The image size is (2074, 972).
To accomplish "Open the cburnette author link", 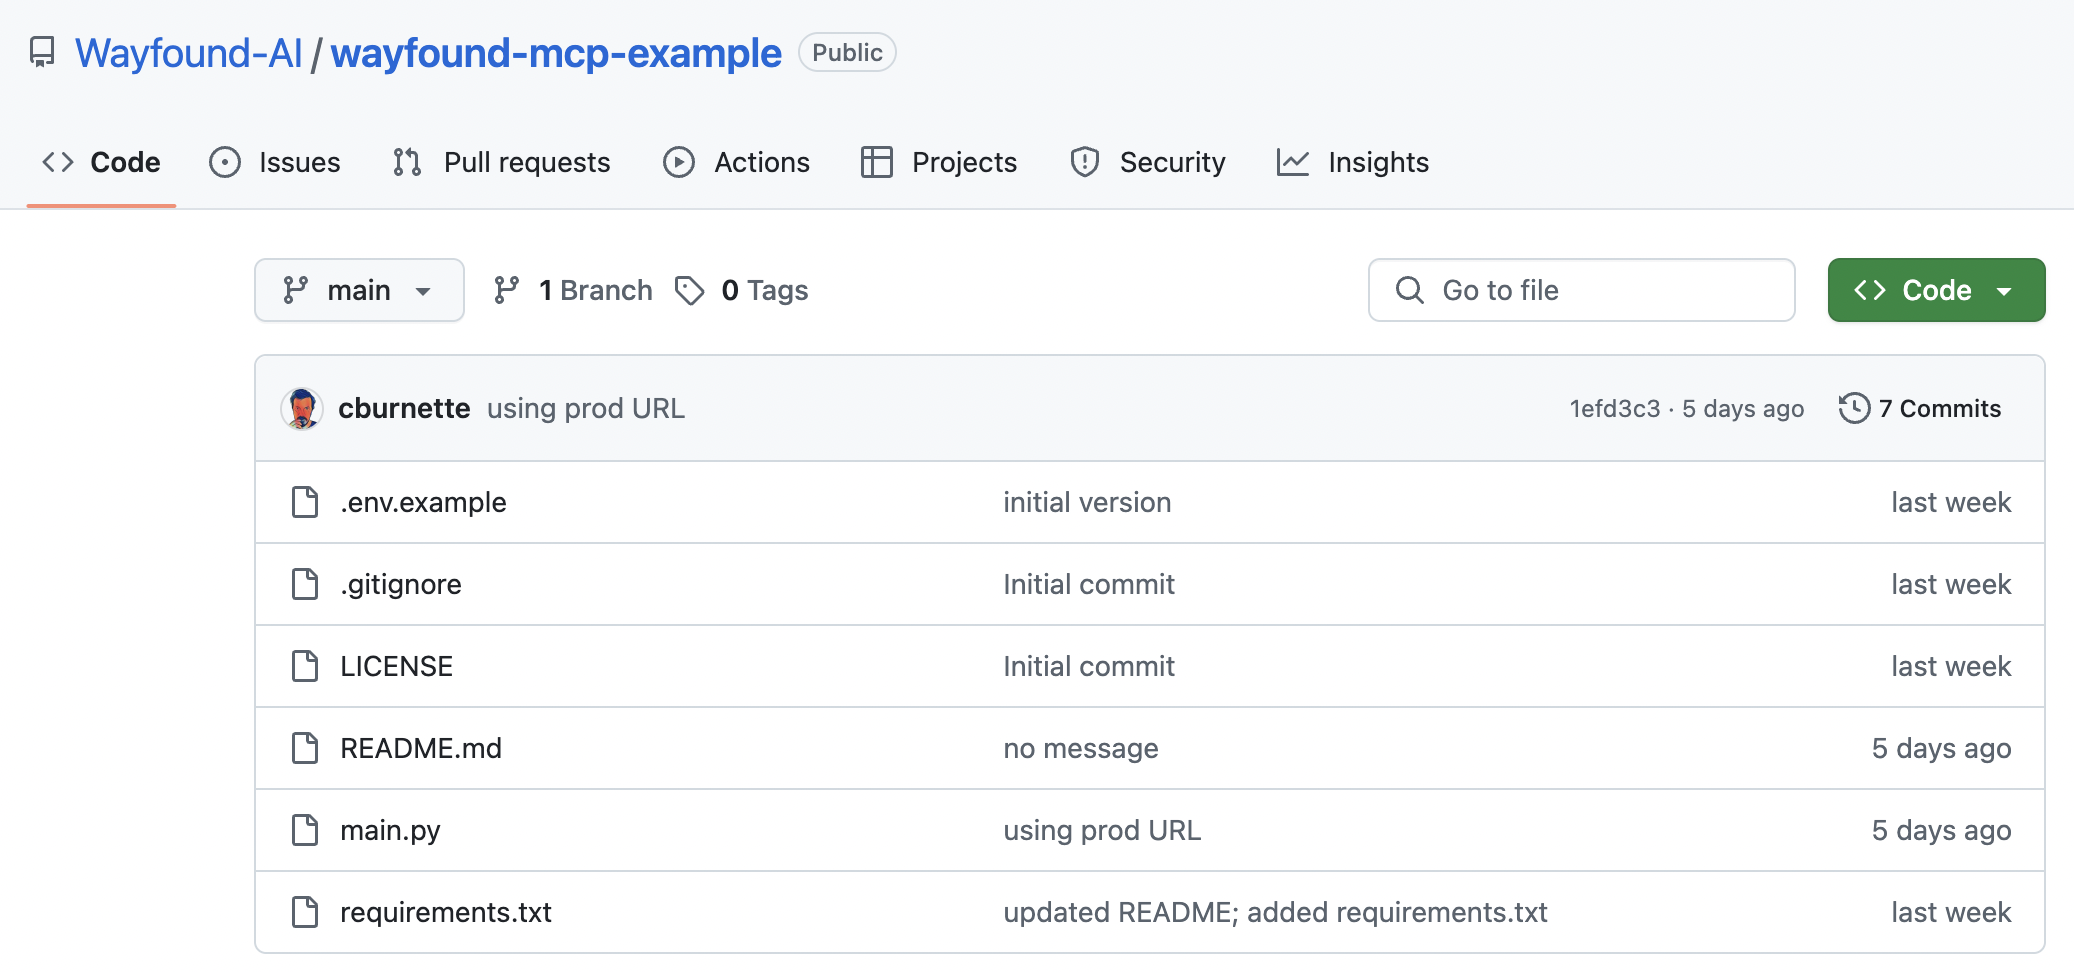I will 404,408.
